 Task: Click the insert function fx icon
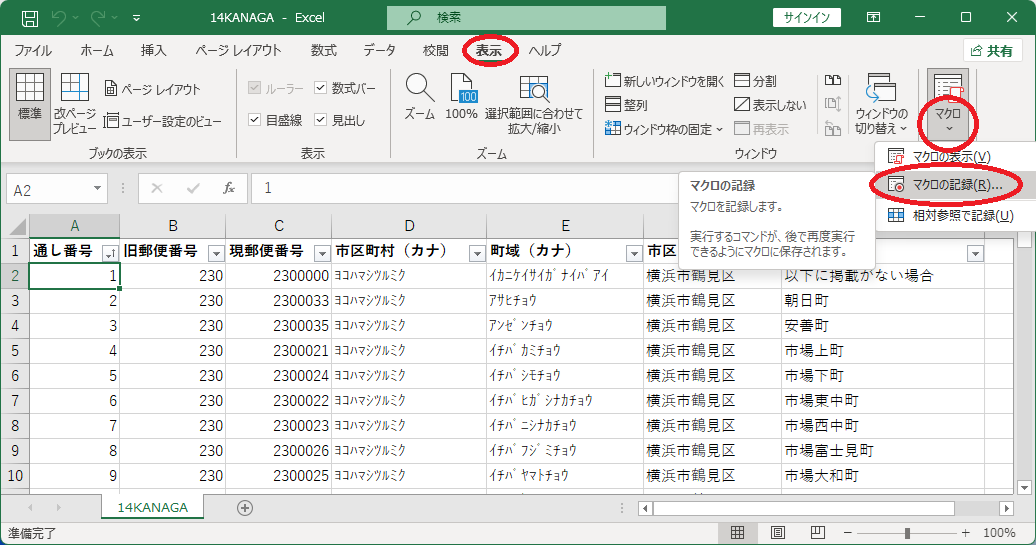tap(229, 188)
